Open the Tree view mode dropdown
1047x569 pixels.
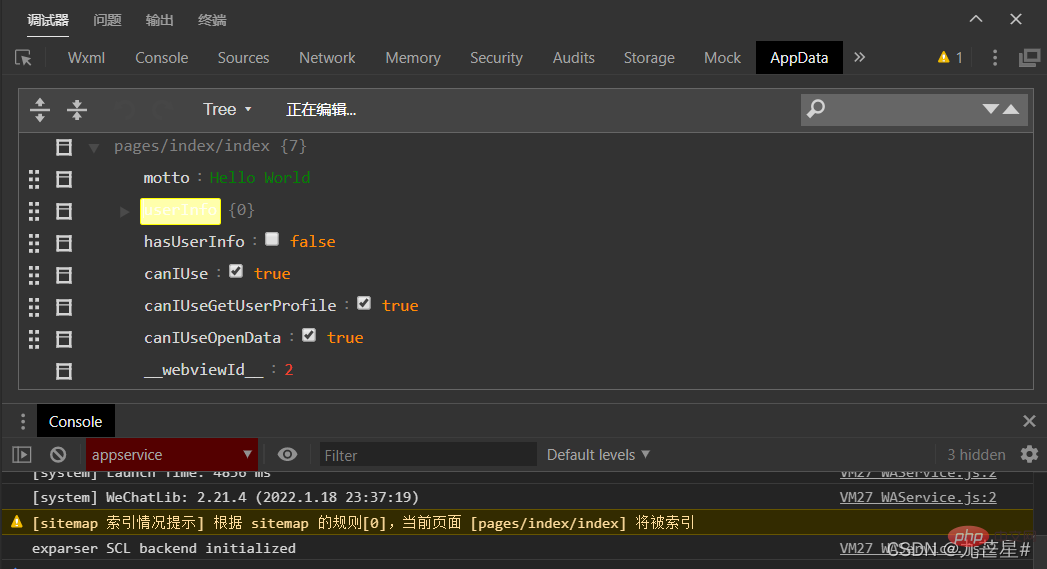click(227, 110)
